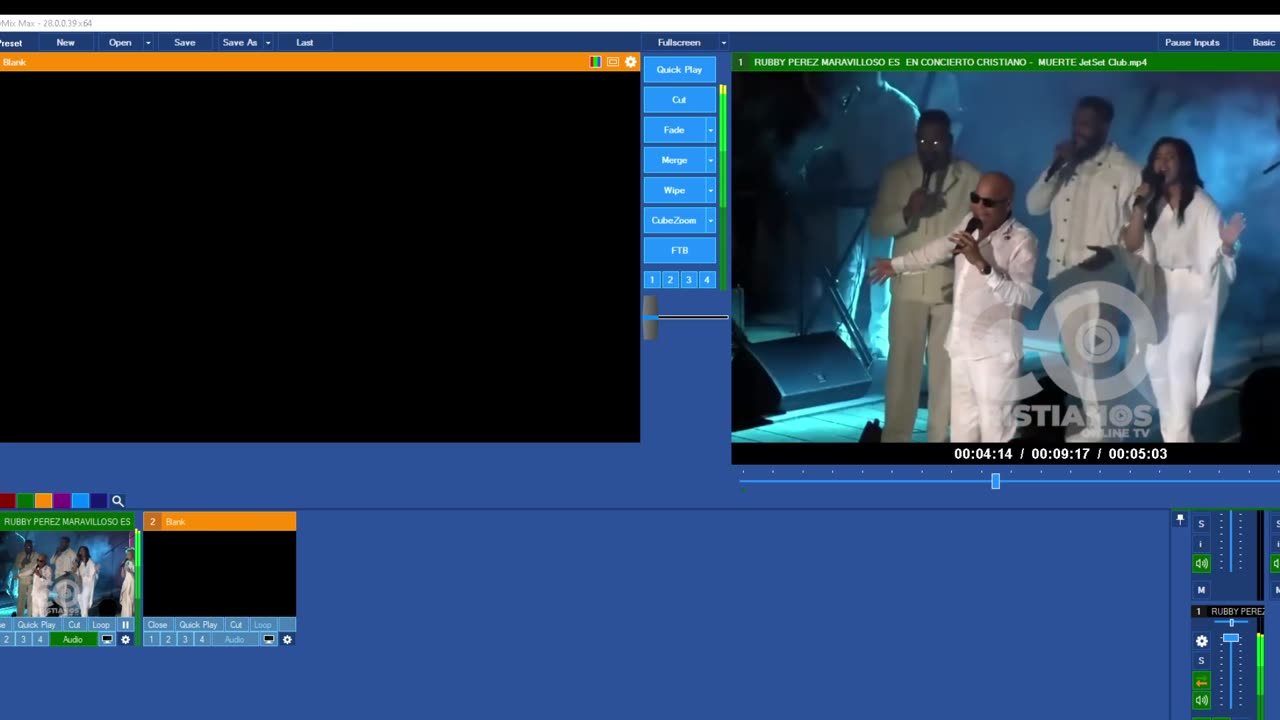Click the pin icon in audio mixer

[1180, 519]
